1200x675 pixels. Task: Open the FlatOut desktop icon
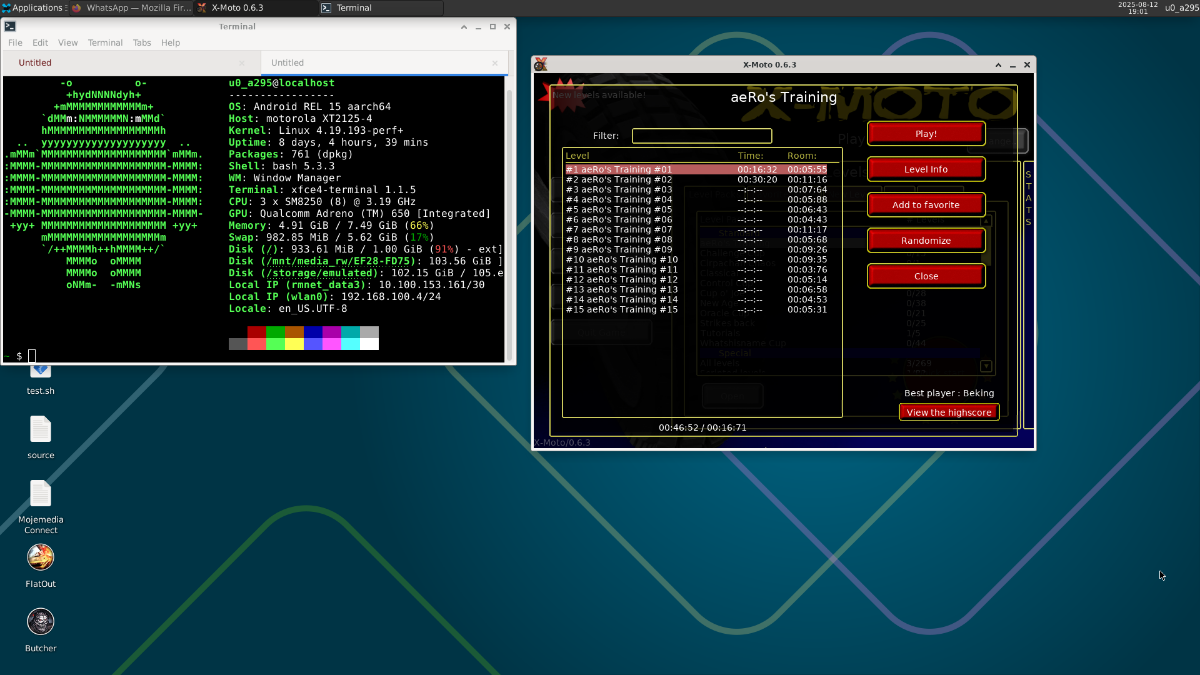pyautogui.click(x=40, y=558)
